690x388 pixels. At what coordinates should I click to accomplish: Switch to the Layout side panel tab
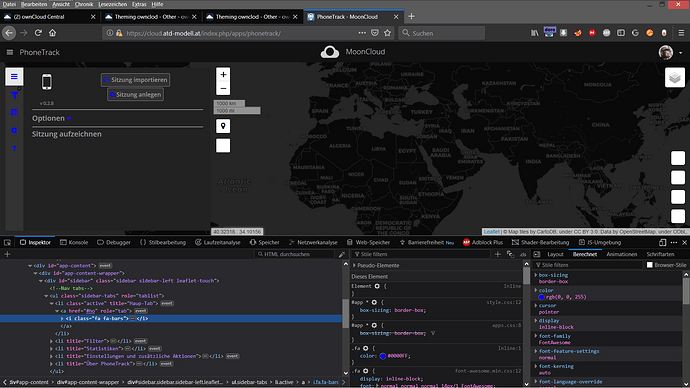[x=555, y=254]
